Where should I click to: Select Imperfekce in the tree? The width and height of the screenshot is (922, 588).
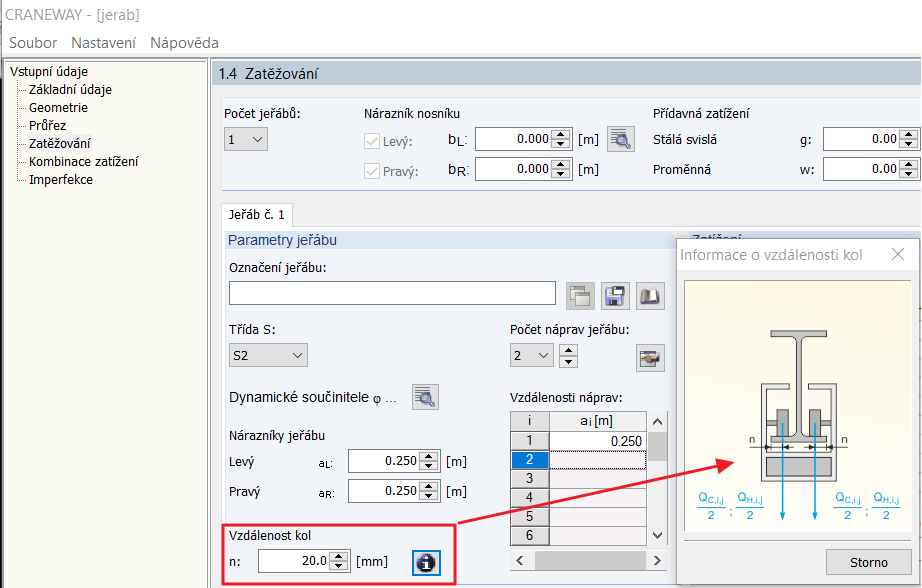pos(61,179)
